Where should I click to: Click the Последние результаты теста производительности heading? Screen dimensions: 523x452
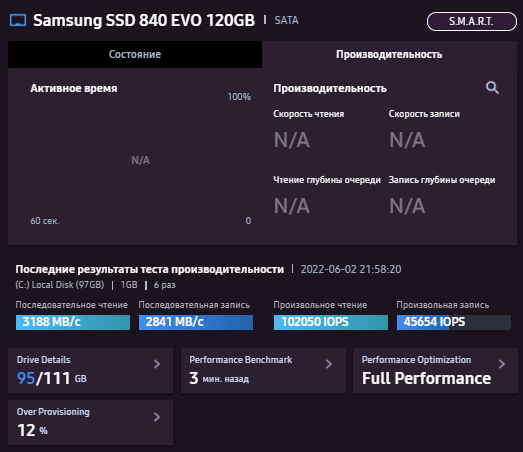click(150, 269)
